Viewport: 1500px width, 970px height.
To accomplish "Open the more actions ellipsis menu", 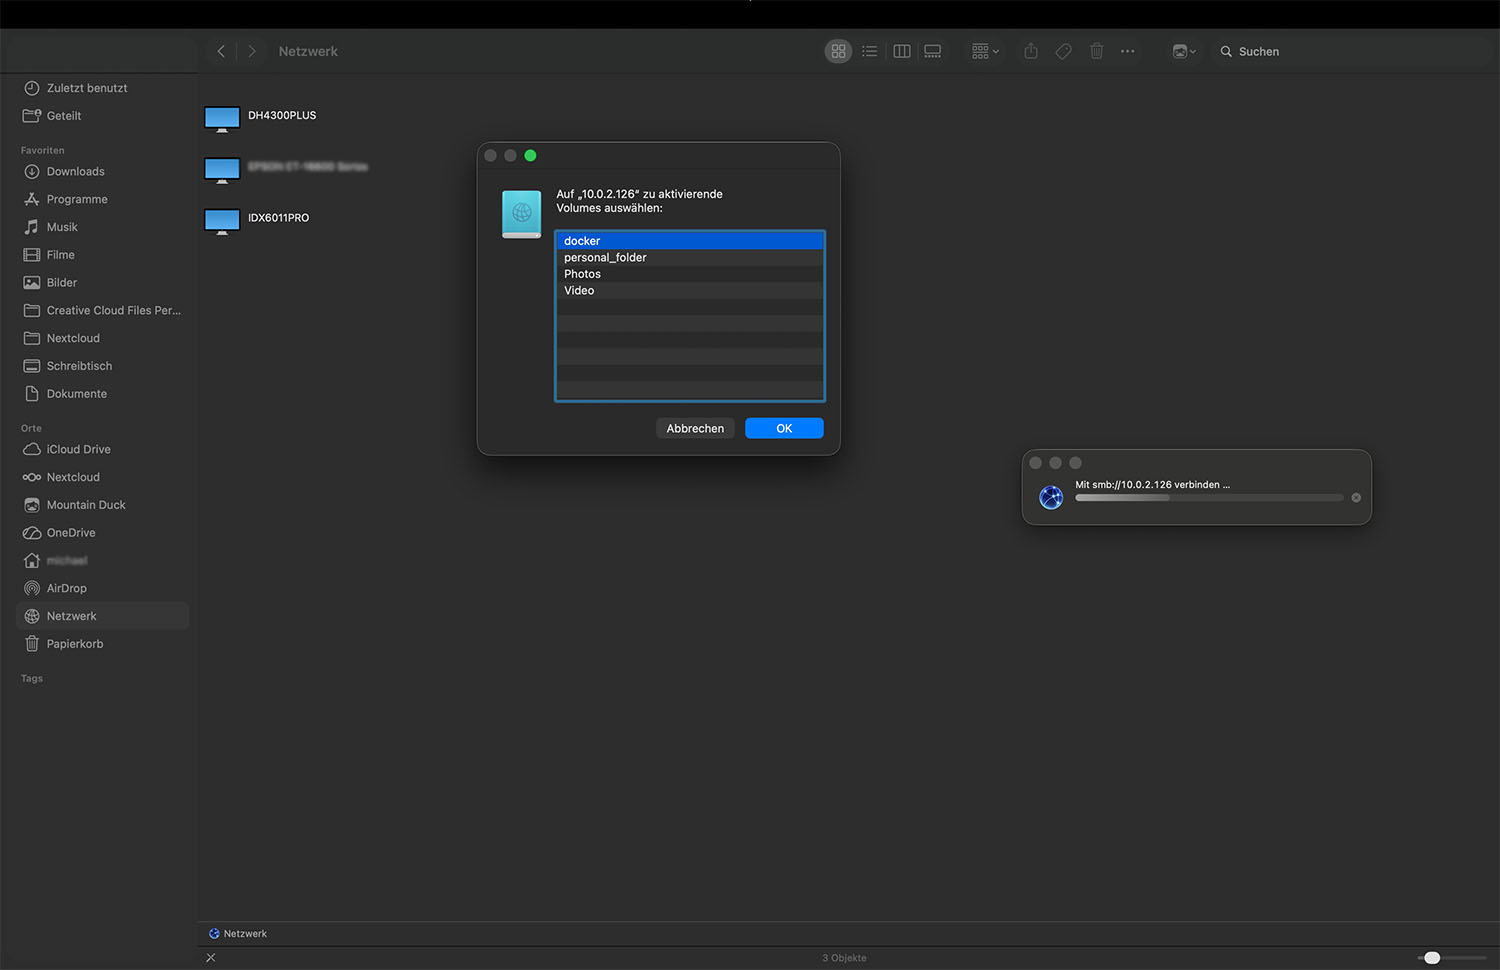I will click(1128, 51).
